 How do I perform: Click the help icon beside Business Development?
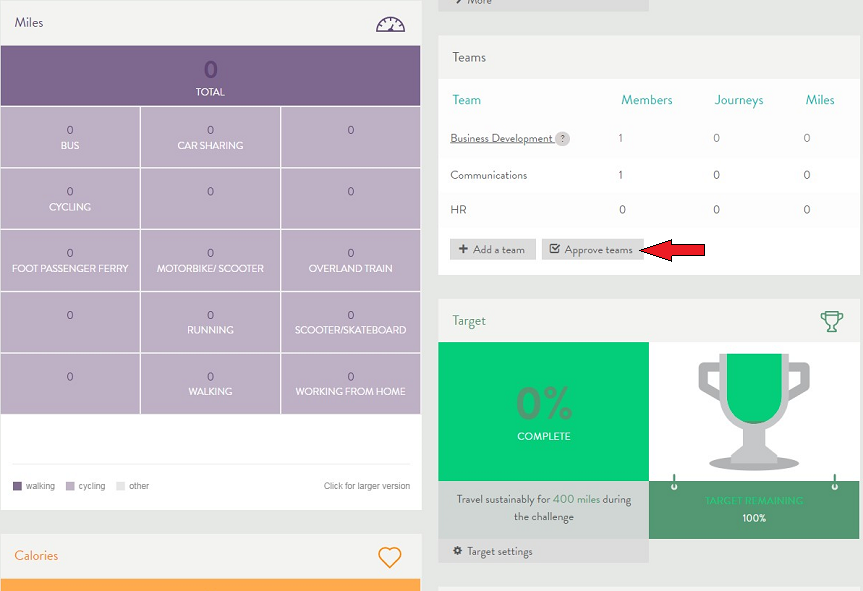click(562, 139)
